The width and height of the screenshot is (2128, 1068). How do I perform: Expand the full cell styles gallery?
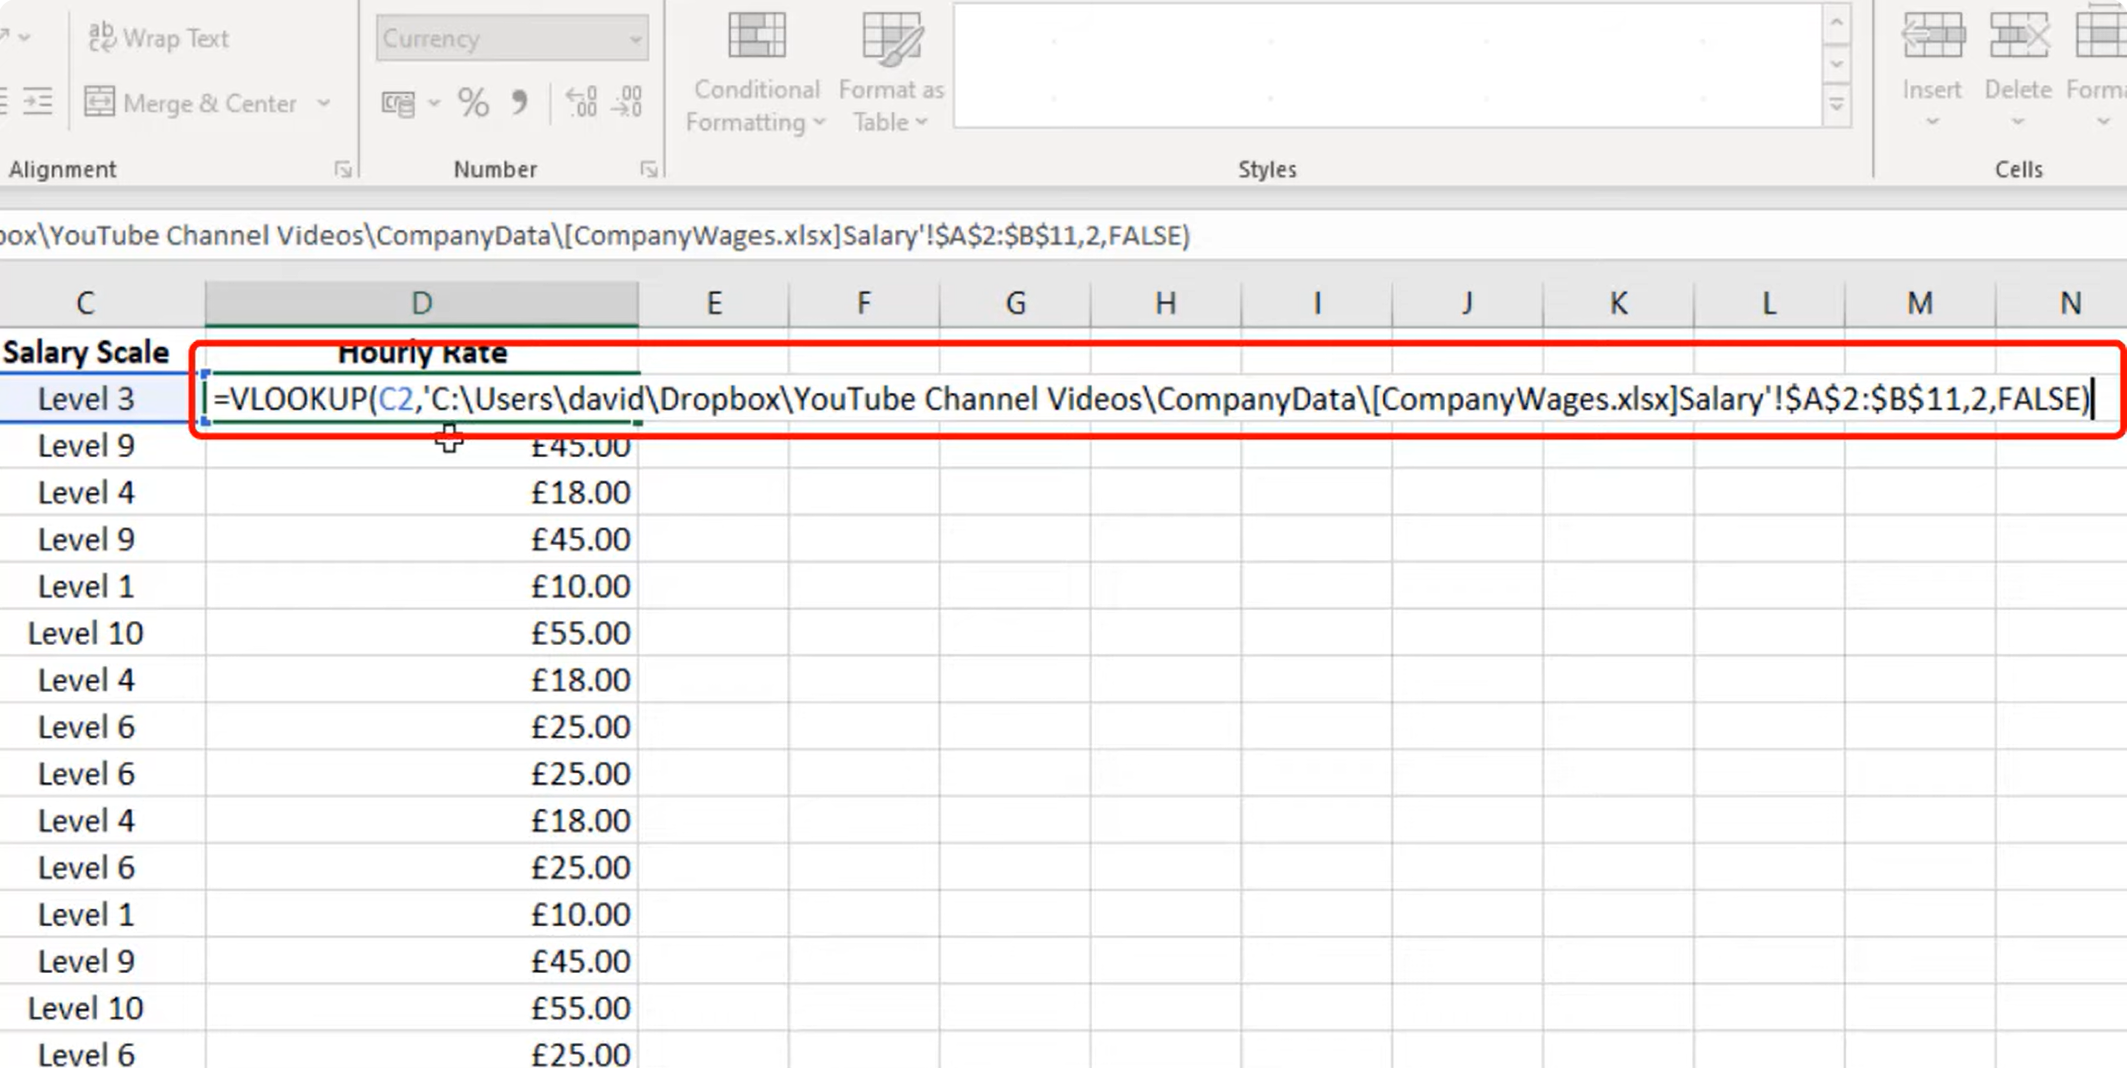(1837, 105)
